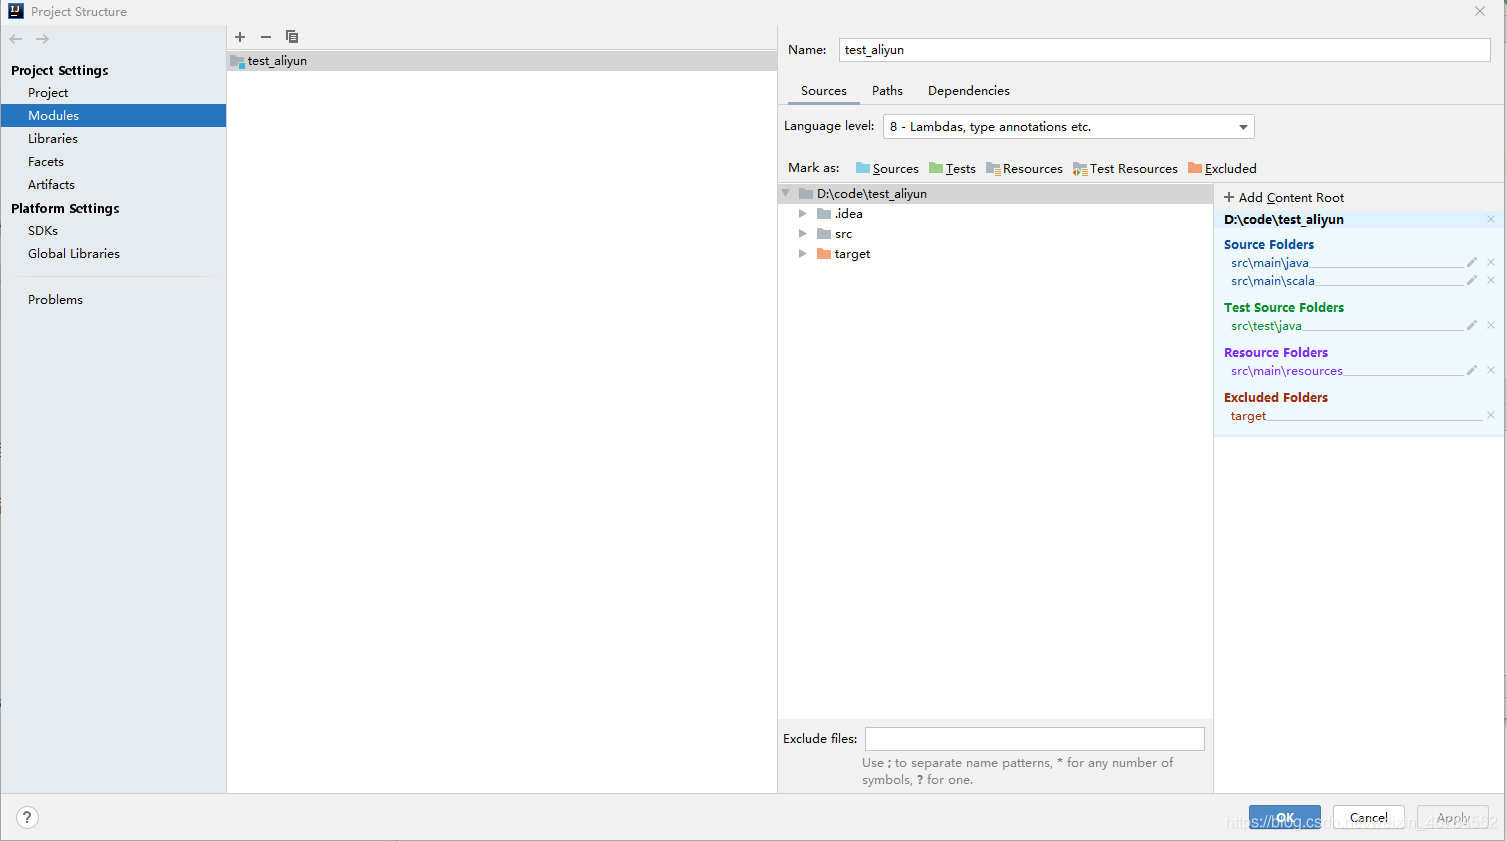Unmark src\main\scala source folder
The width and height of the screenshot is (1507, 841).
[1491, 280]
